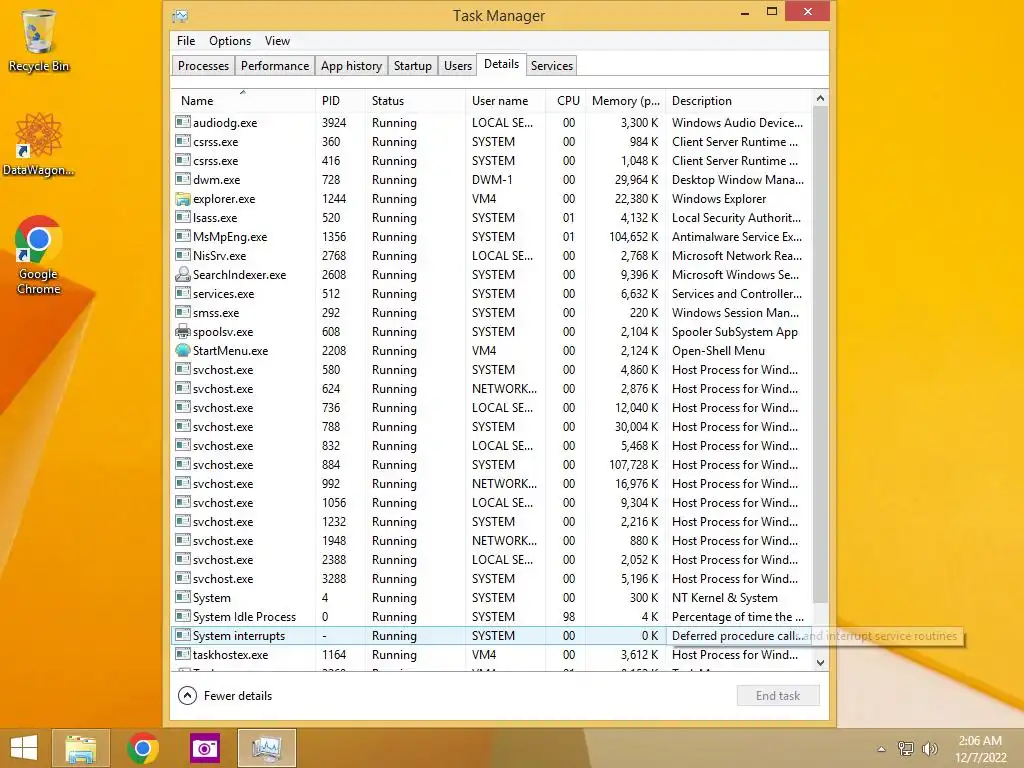The width and height of the screenshot is (1024, 768).
Task: Click the Task Manager taskbar button
Action: 266,748
